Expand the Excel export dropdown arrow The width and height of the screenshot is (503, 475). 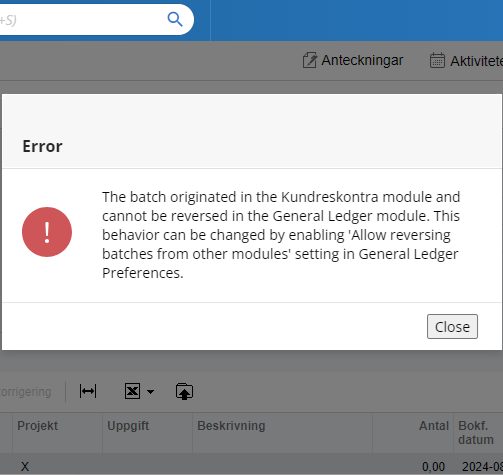click(x=150, y=392)
